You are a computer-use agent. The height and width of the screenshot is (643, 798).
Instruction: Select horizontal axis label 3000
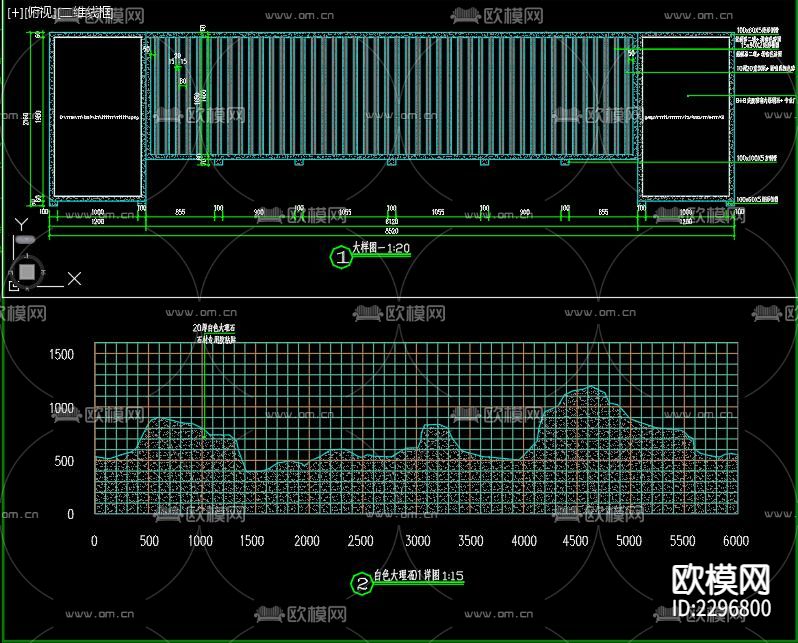click(x=418, y=541)
